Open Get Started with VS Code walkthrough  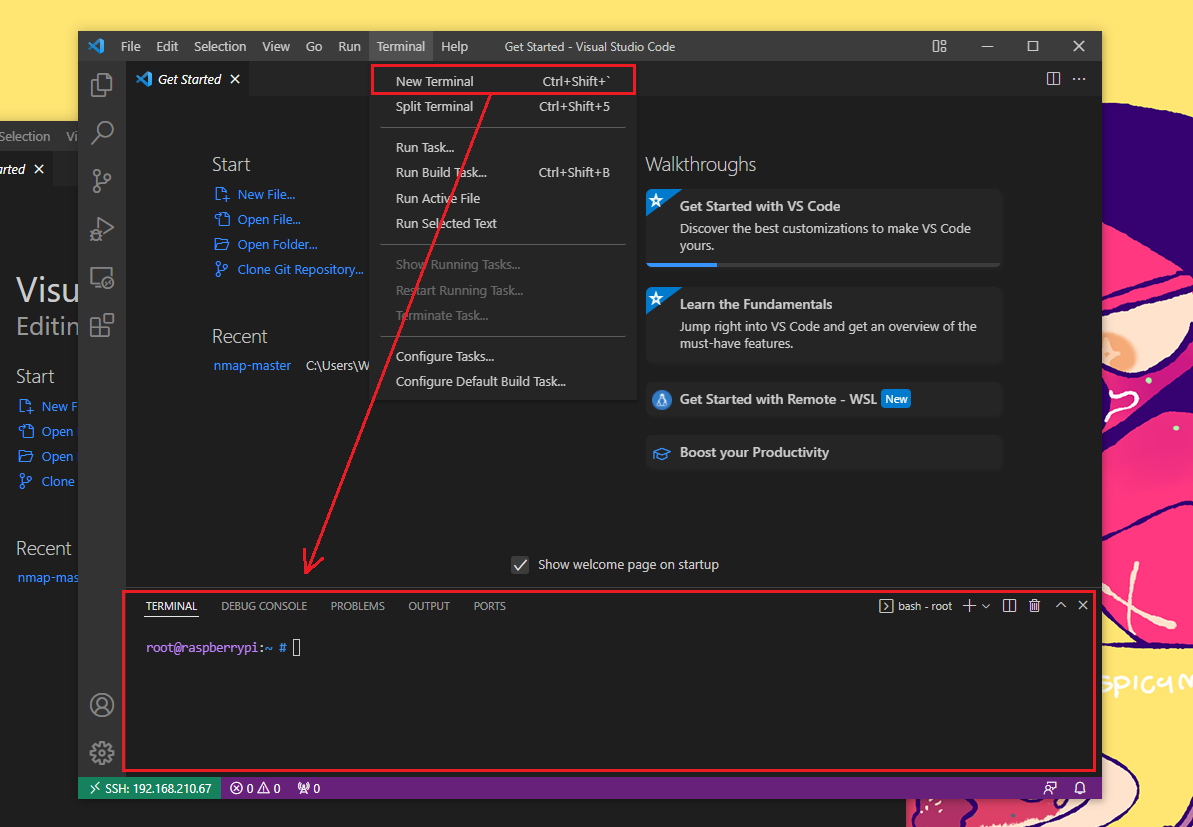[823, 227]
